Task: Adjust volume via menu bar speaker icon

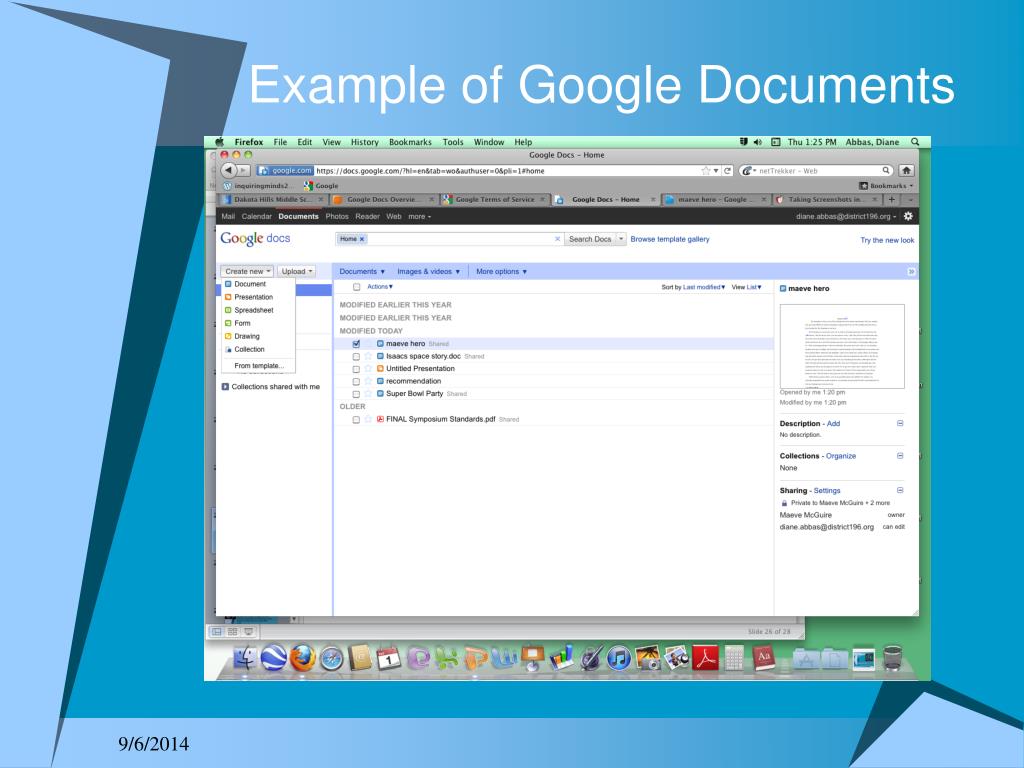Action: (758, 142)
